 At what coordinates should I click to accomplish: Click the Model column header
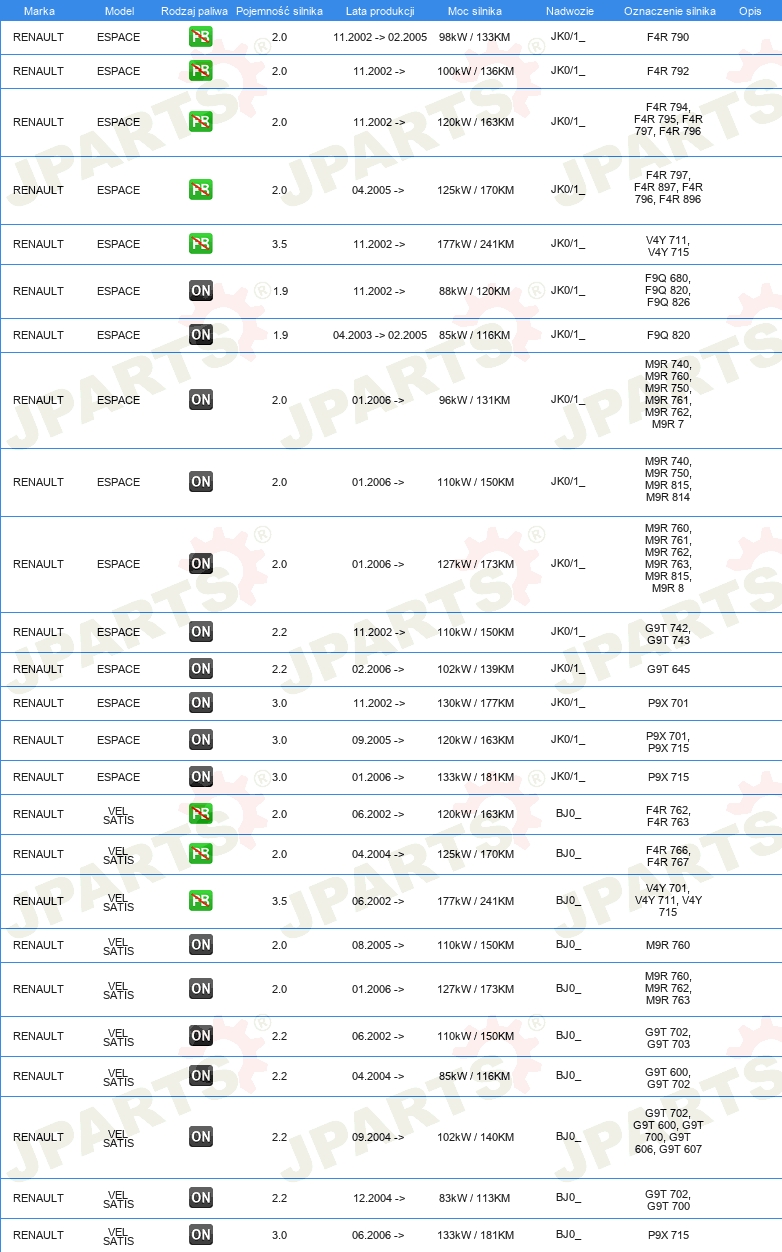pos(119,10)
